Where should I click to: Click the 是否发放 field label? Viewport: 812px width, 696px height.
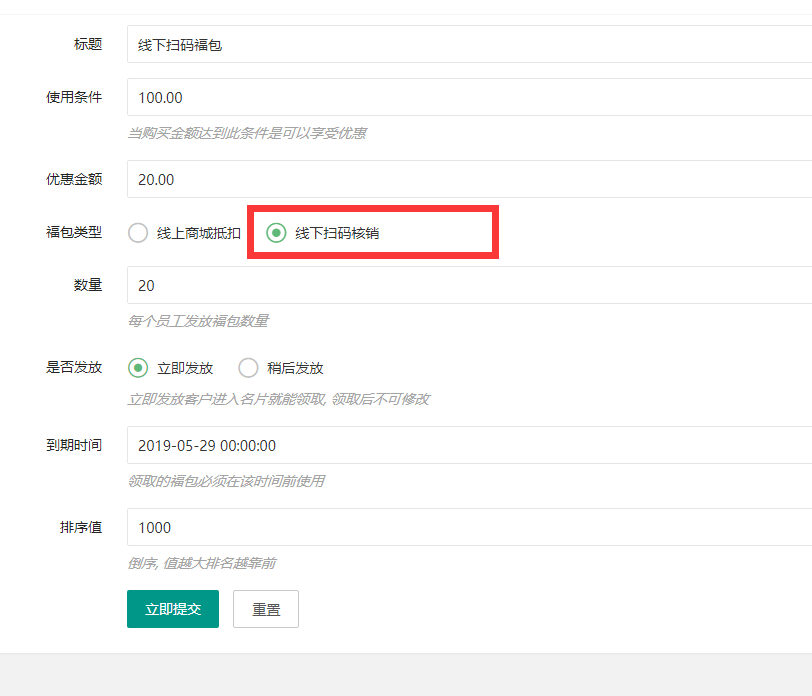74,367
